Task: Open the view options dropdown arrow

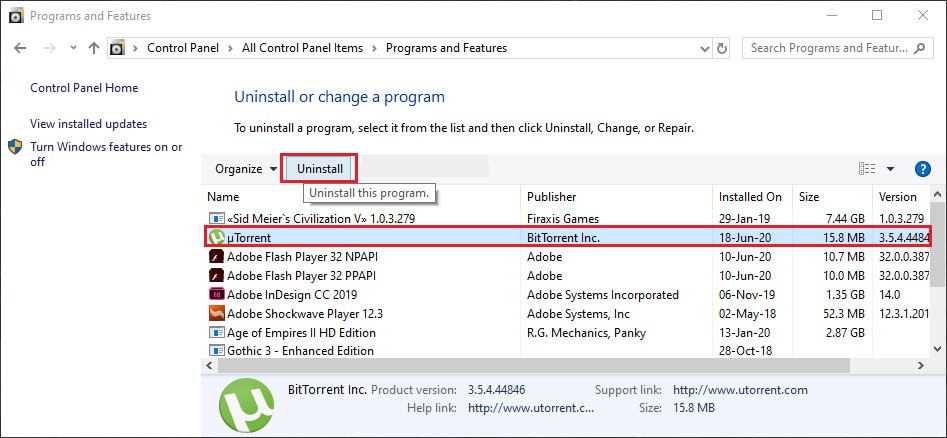Action: (890, 169)
